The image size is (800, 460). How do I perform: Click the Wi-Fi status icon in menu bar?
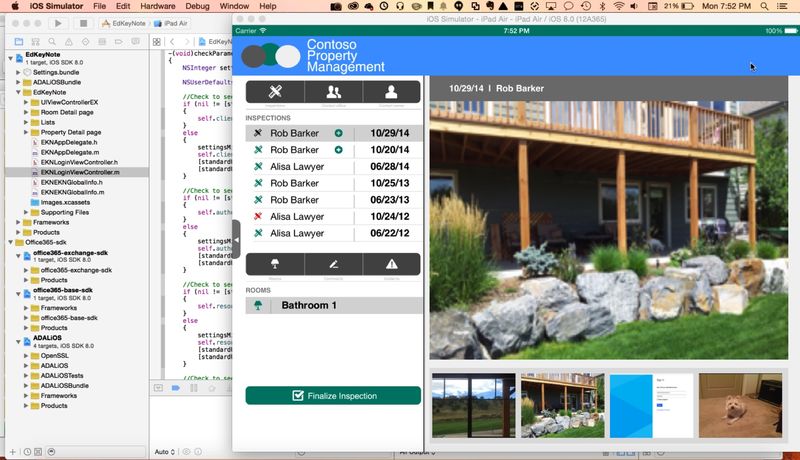(x=618, y=6)
